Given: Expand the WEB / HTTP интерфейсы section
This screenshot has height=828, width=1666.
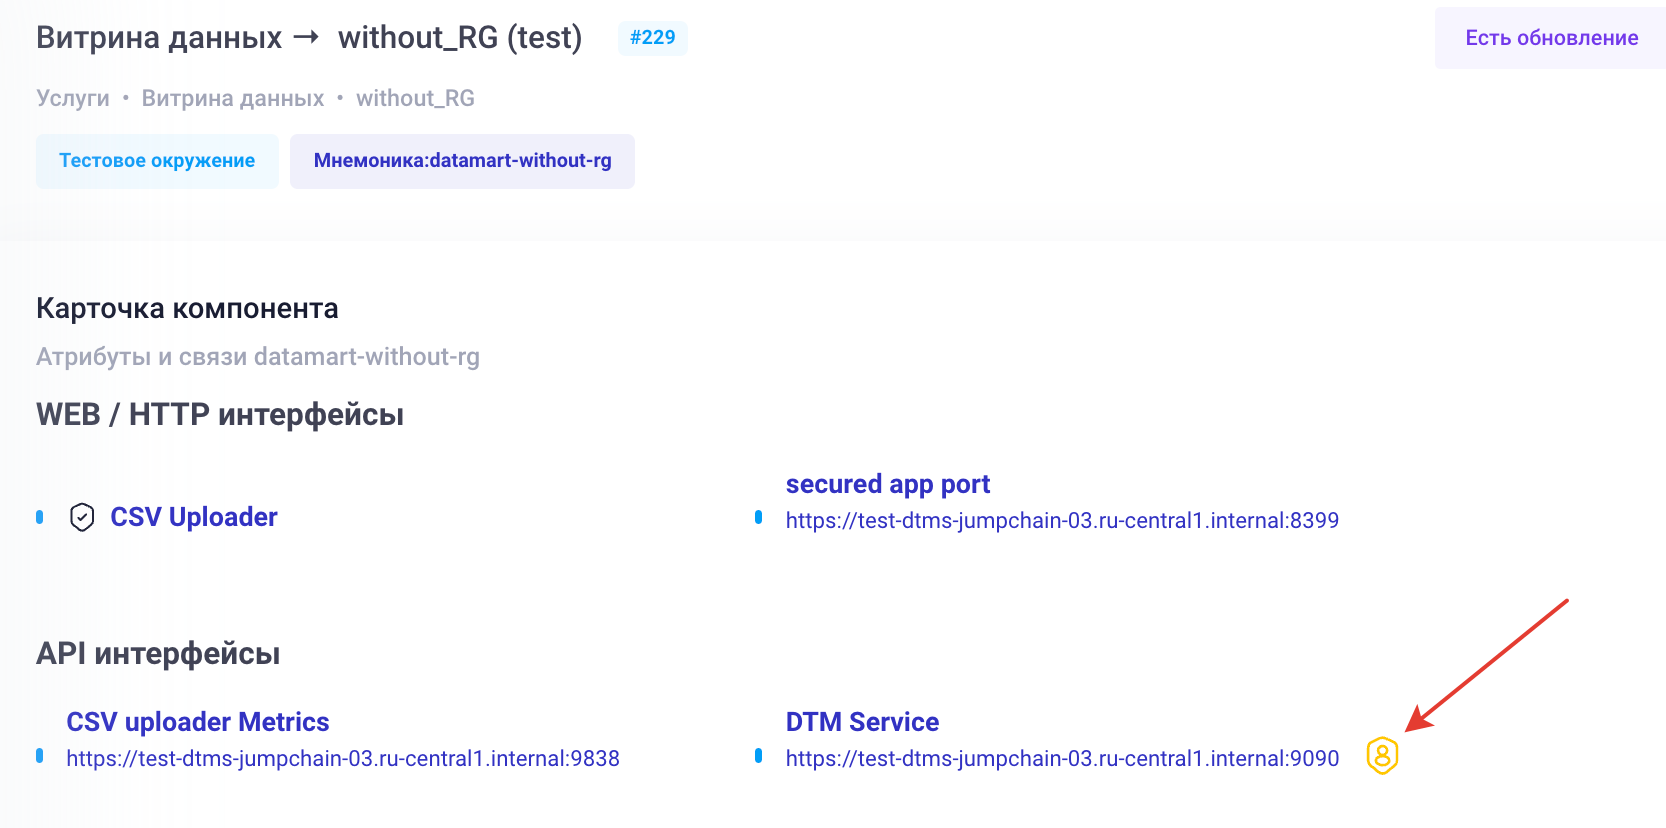Looking at the screenshot, I should [x=219, y=414].
